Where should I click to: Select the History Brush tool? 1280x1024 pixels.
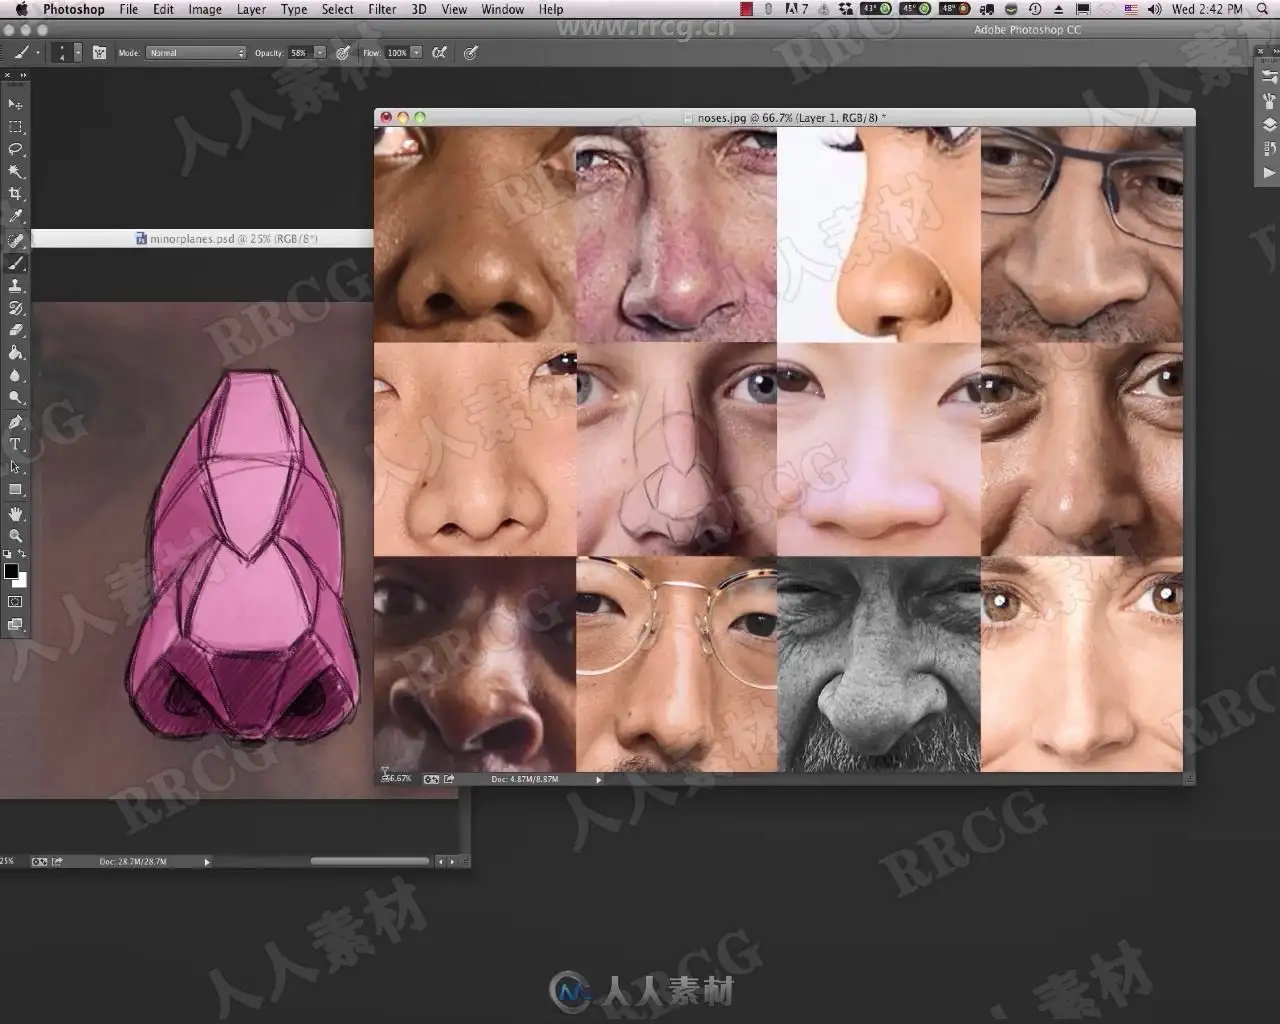point(15,308)
